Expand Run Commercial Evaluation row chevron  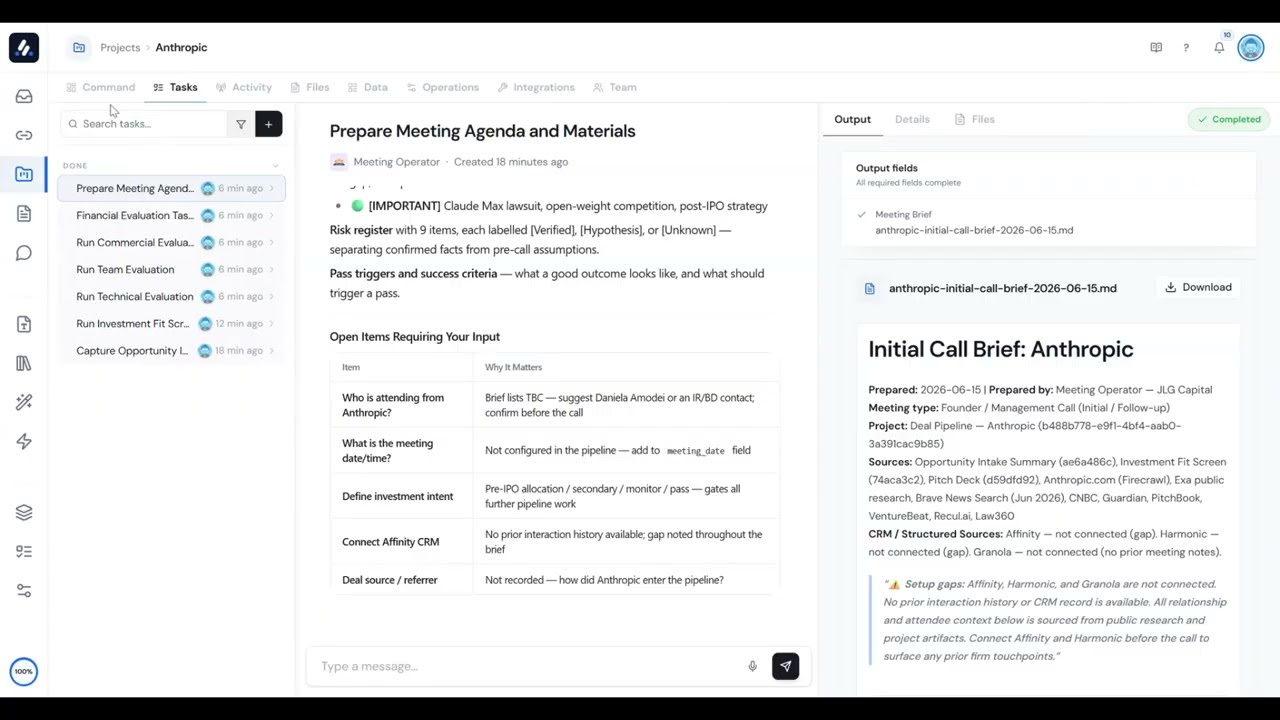271,242
